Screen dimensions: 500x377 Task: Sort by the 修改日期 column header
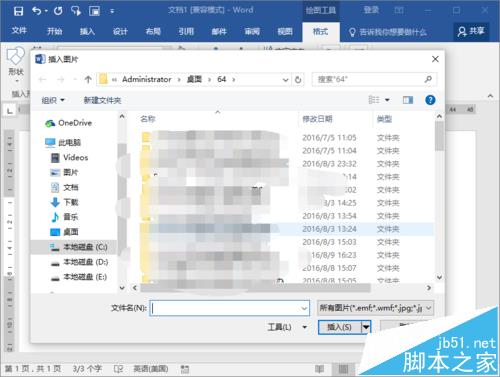317,119
